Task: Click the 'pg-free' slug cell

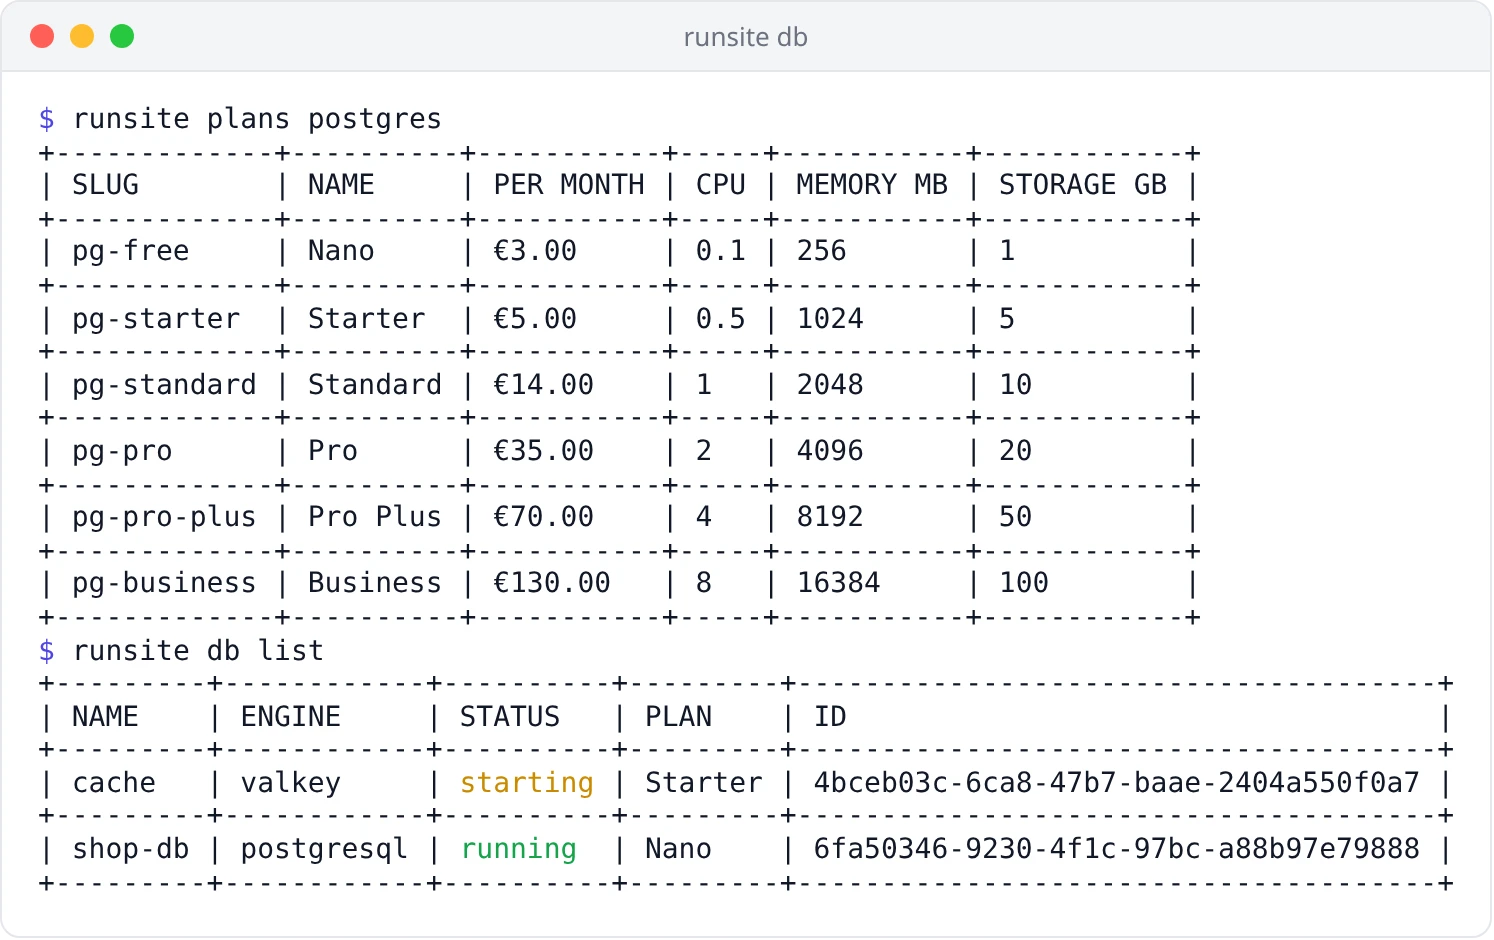Action: coord(130,251)
